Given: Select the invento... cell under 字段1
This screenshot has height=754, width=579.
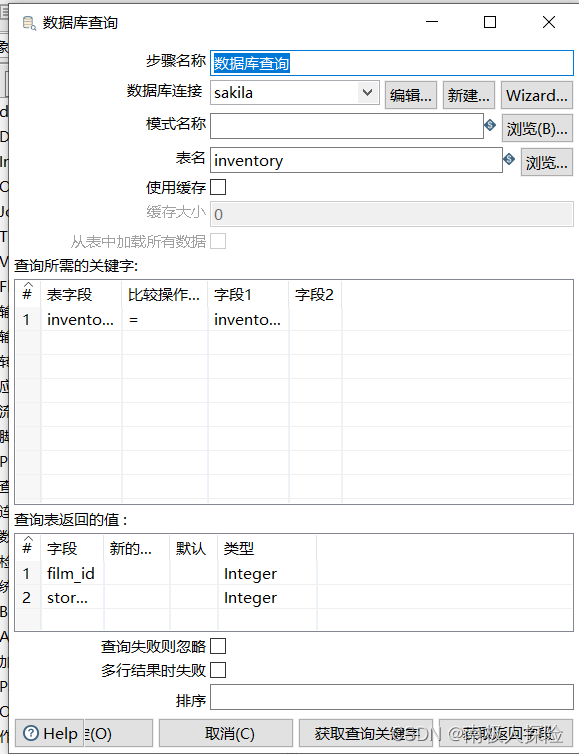Looking at the screenshot, I should point(248,319).
